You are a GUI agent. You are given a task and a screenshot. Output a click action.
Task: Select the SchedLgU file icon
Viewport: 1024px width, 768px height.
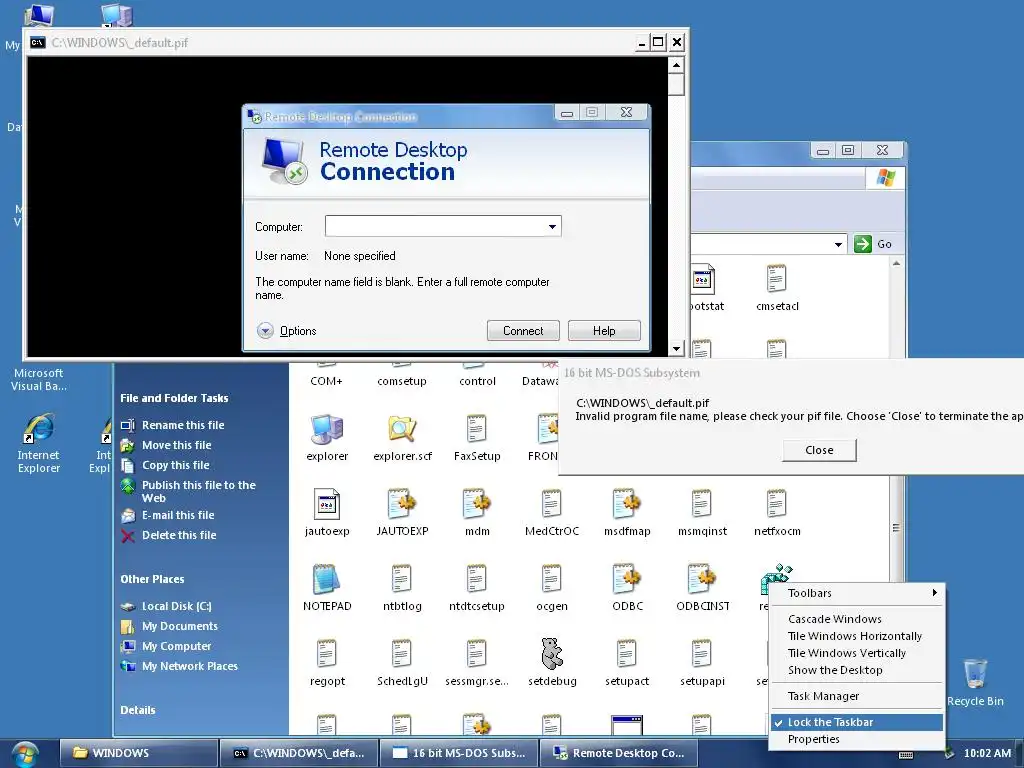pyautogui.click(x=402, y=654)
